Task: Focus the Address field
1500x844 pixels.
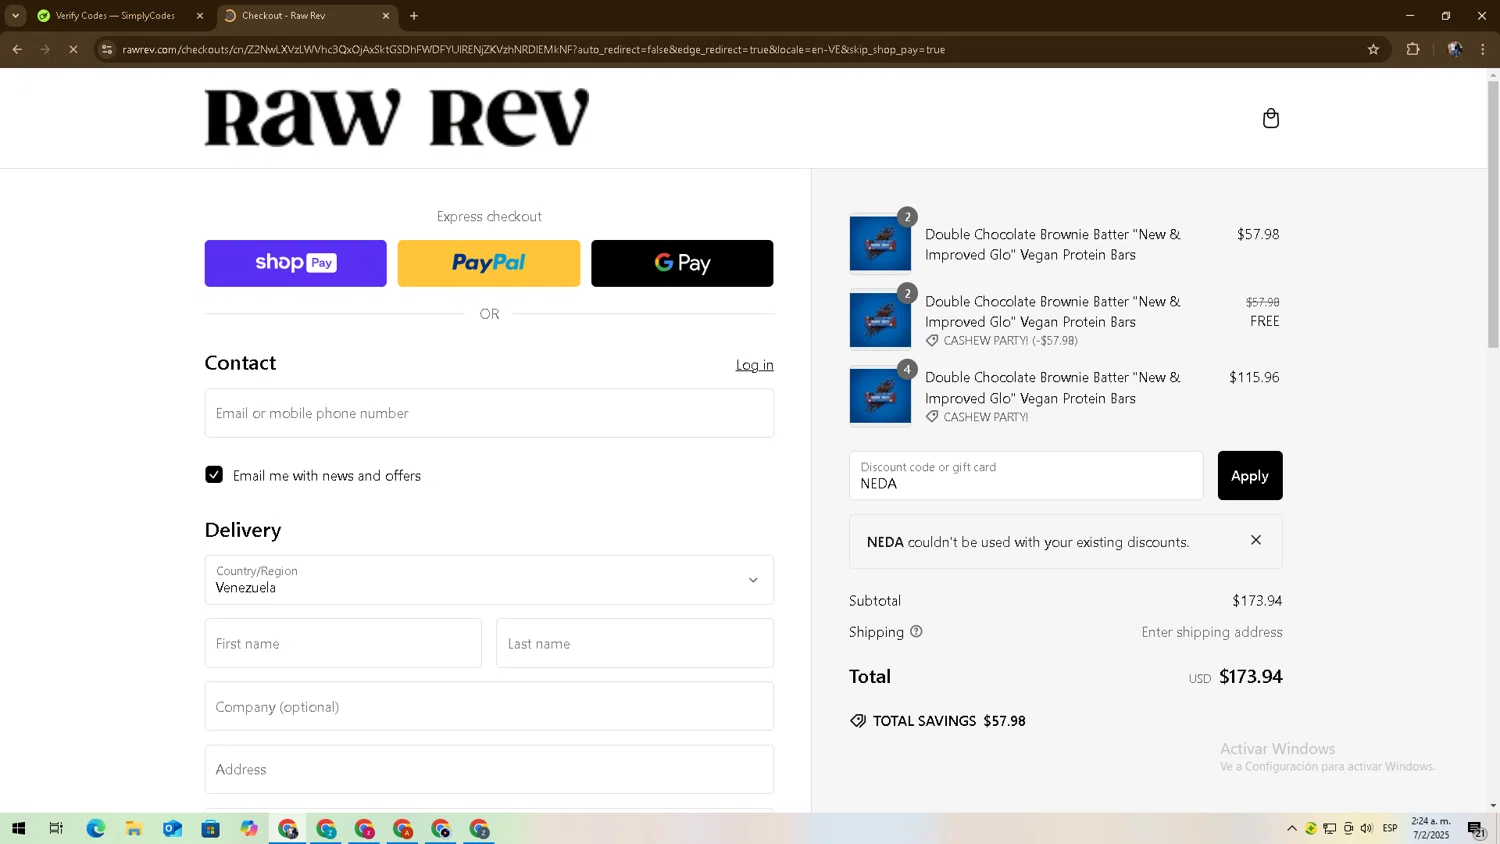Action: [x=489, y=769]
